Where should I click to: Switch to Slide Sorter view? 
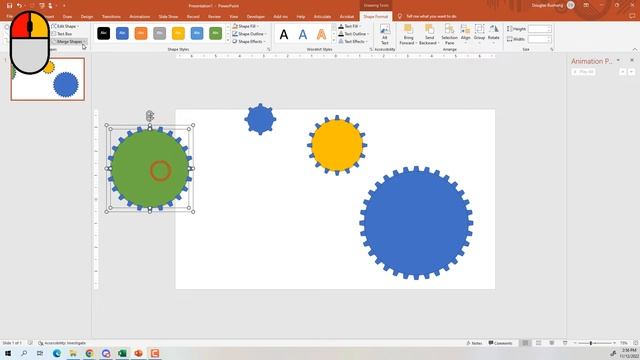pos(538,343)
